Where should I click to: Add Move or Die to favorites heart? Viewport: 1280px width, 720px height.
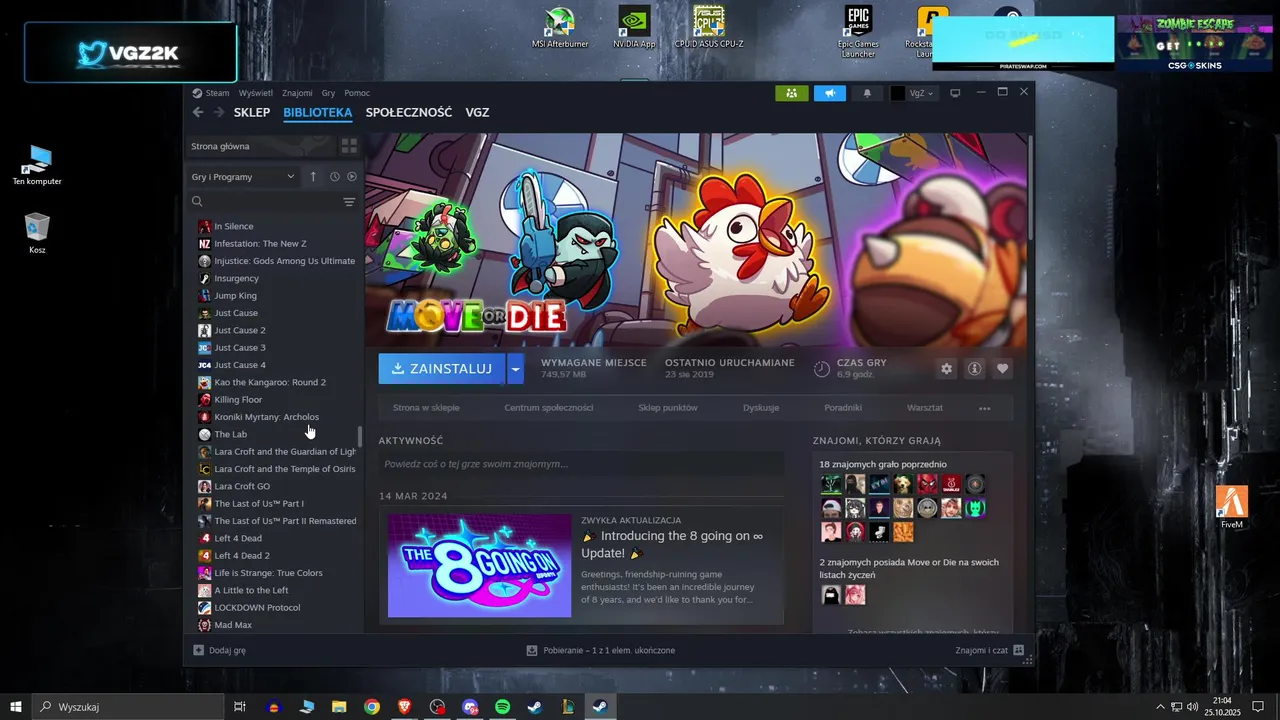click(x=1002, y=369)
